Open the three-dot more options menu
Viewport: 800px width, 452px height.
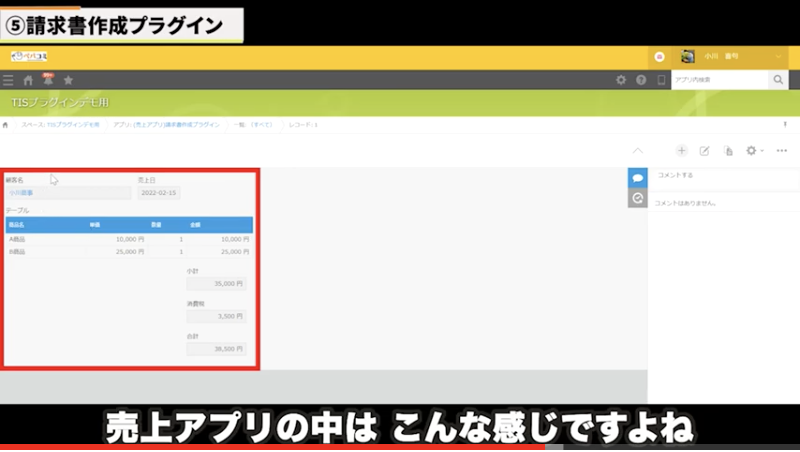pyautogui.click(x=782, y=151)
